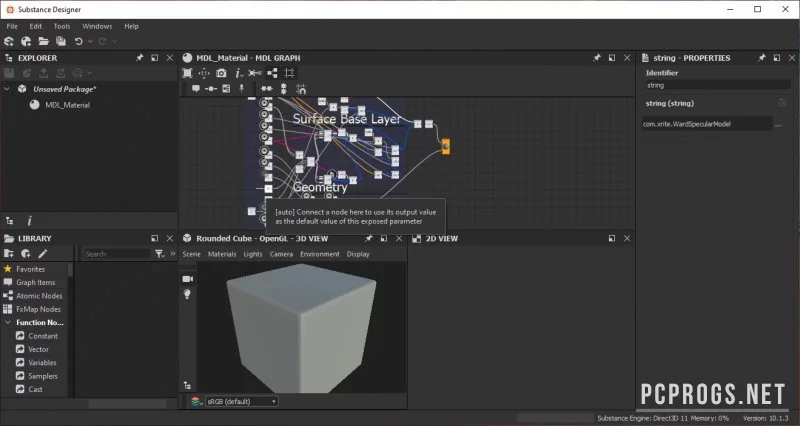Viewport: 800px width, 426px height.
Task: Click the Save All icon in main toolbar
Action: 61,41
